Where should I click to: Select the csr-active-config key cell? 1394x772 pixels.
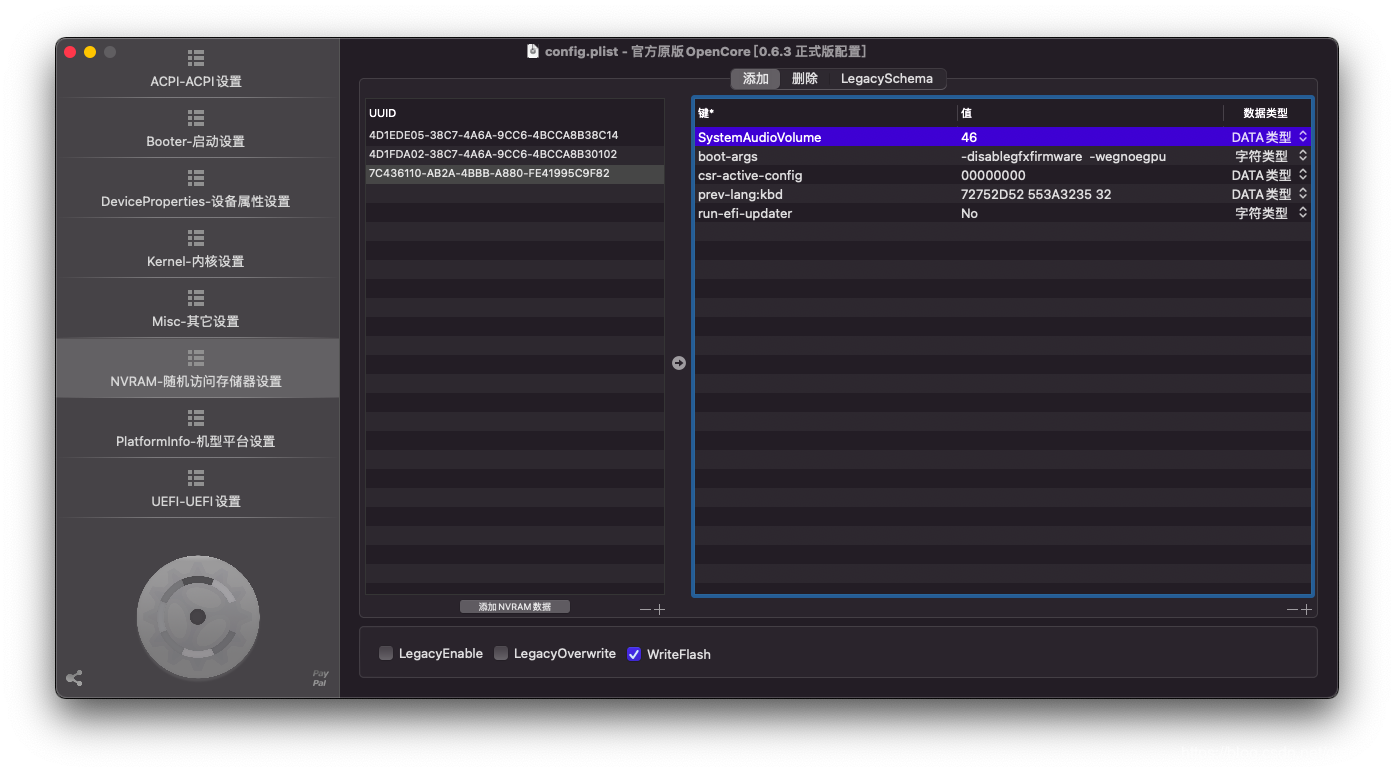tap(825, 175)
